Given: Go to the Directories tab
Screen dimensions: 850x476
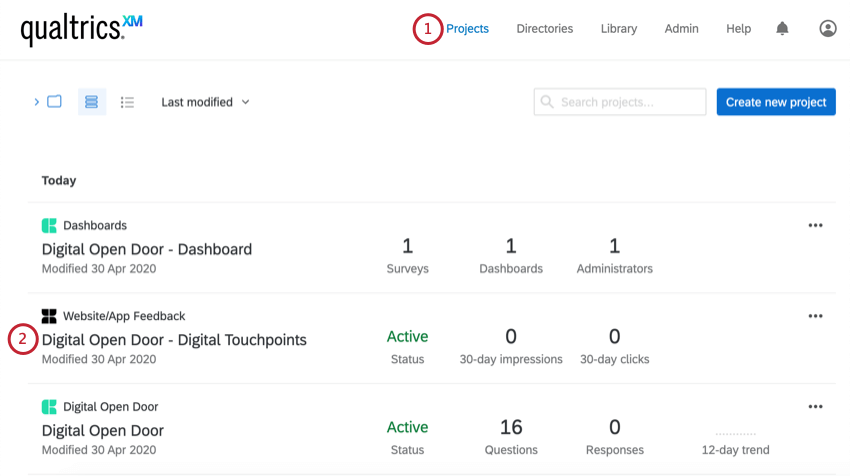Looking at the screenshot, I should [545, 29].
